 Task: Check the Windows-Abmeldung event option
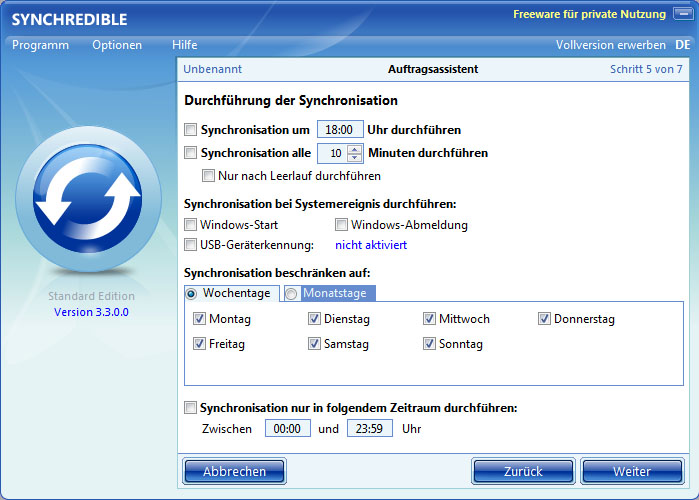(341, 225)
